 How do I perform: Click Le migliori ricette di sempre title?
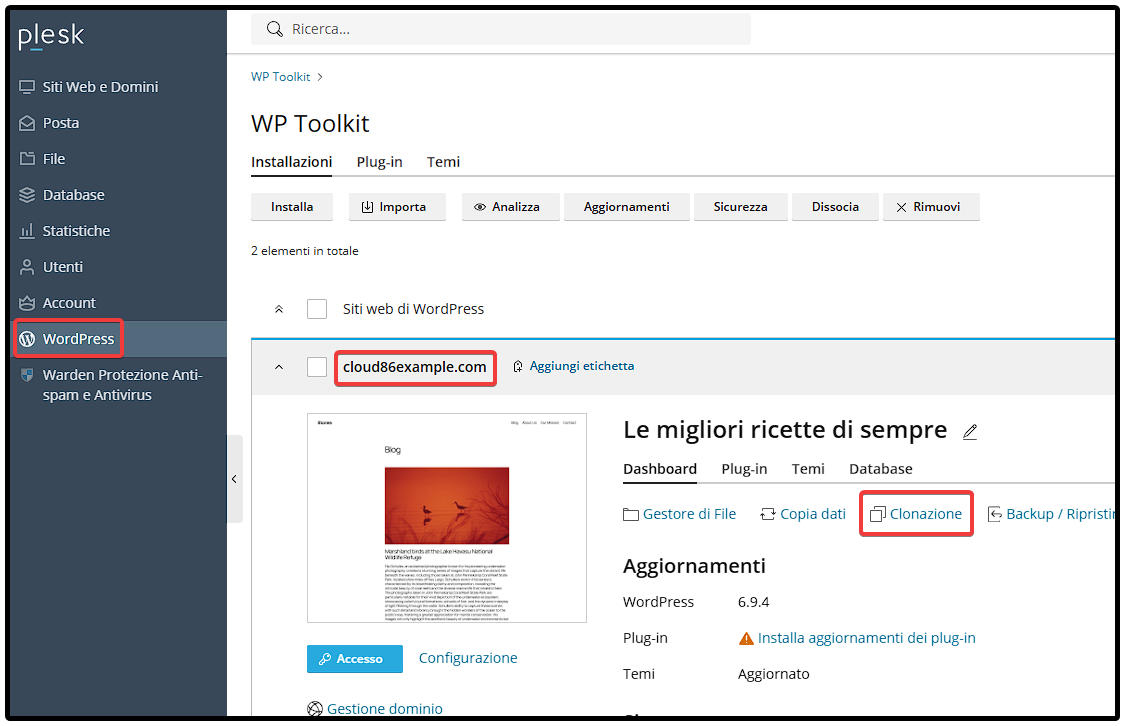pyautogui.click(x=785, y=430)
